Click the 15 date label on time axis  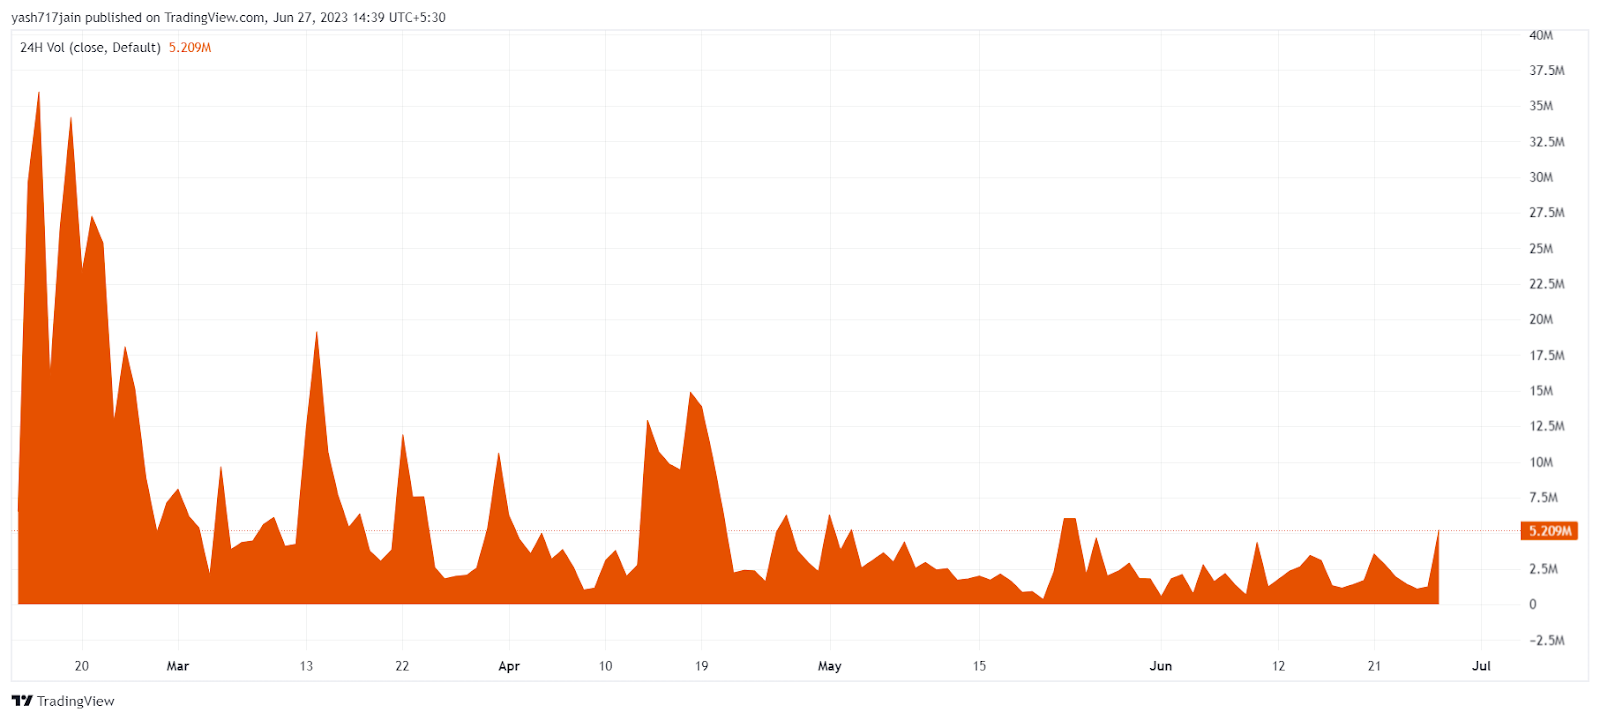coord(979,666)
